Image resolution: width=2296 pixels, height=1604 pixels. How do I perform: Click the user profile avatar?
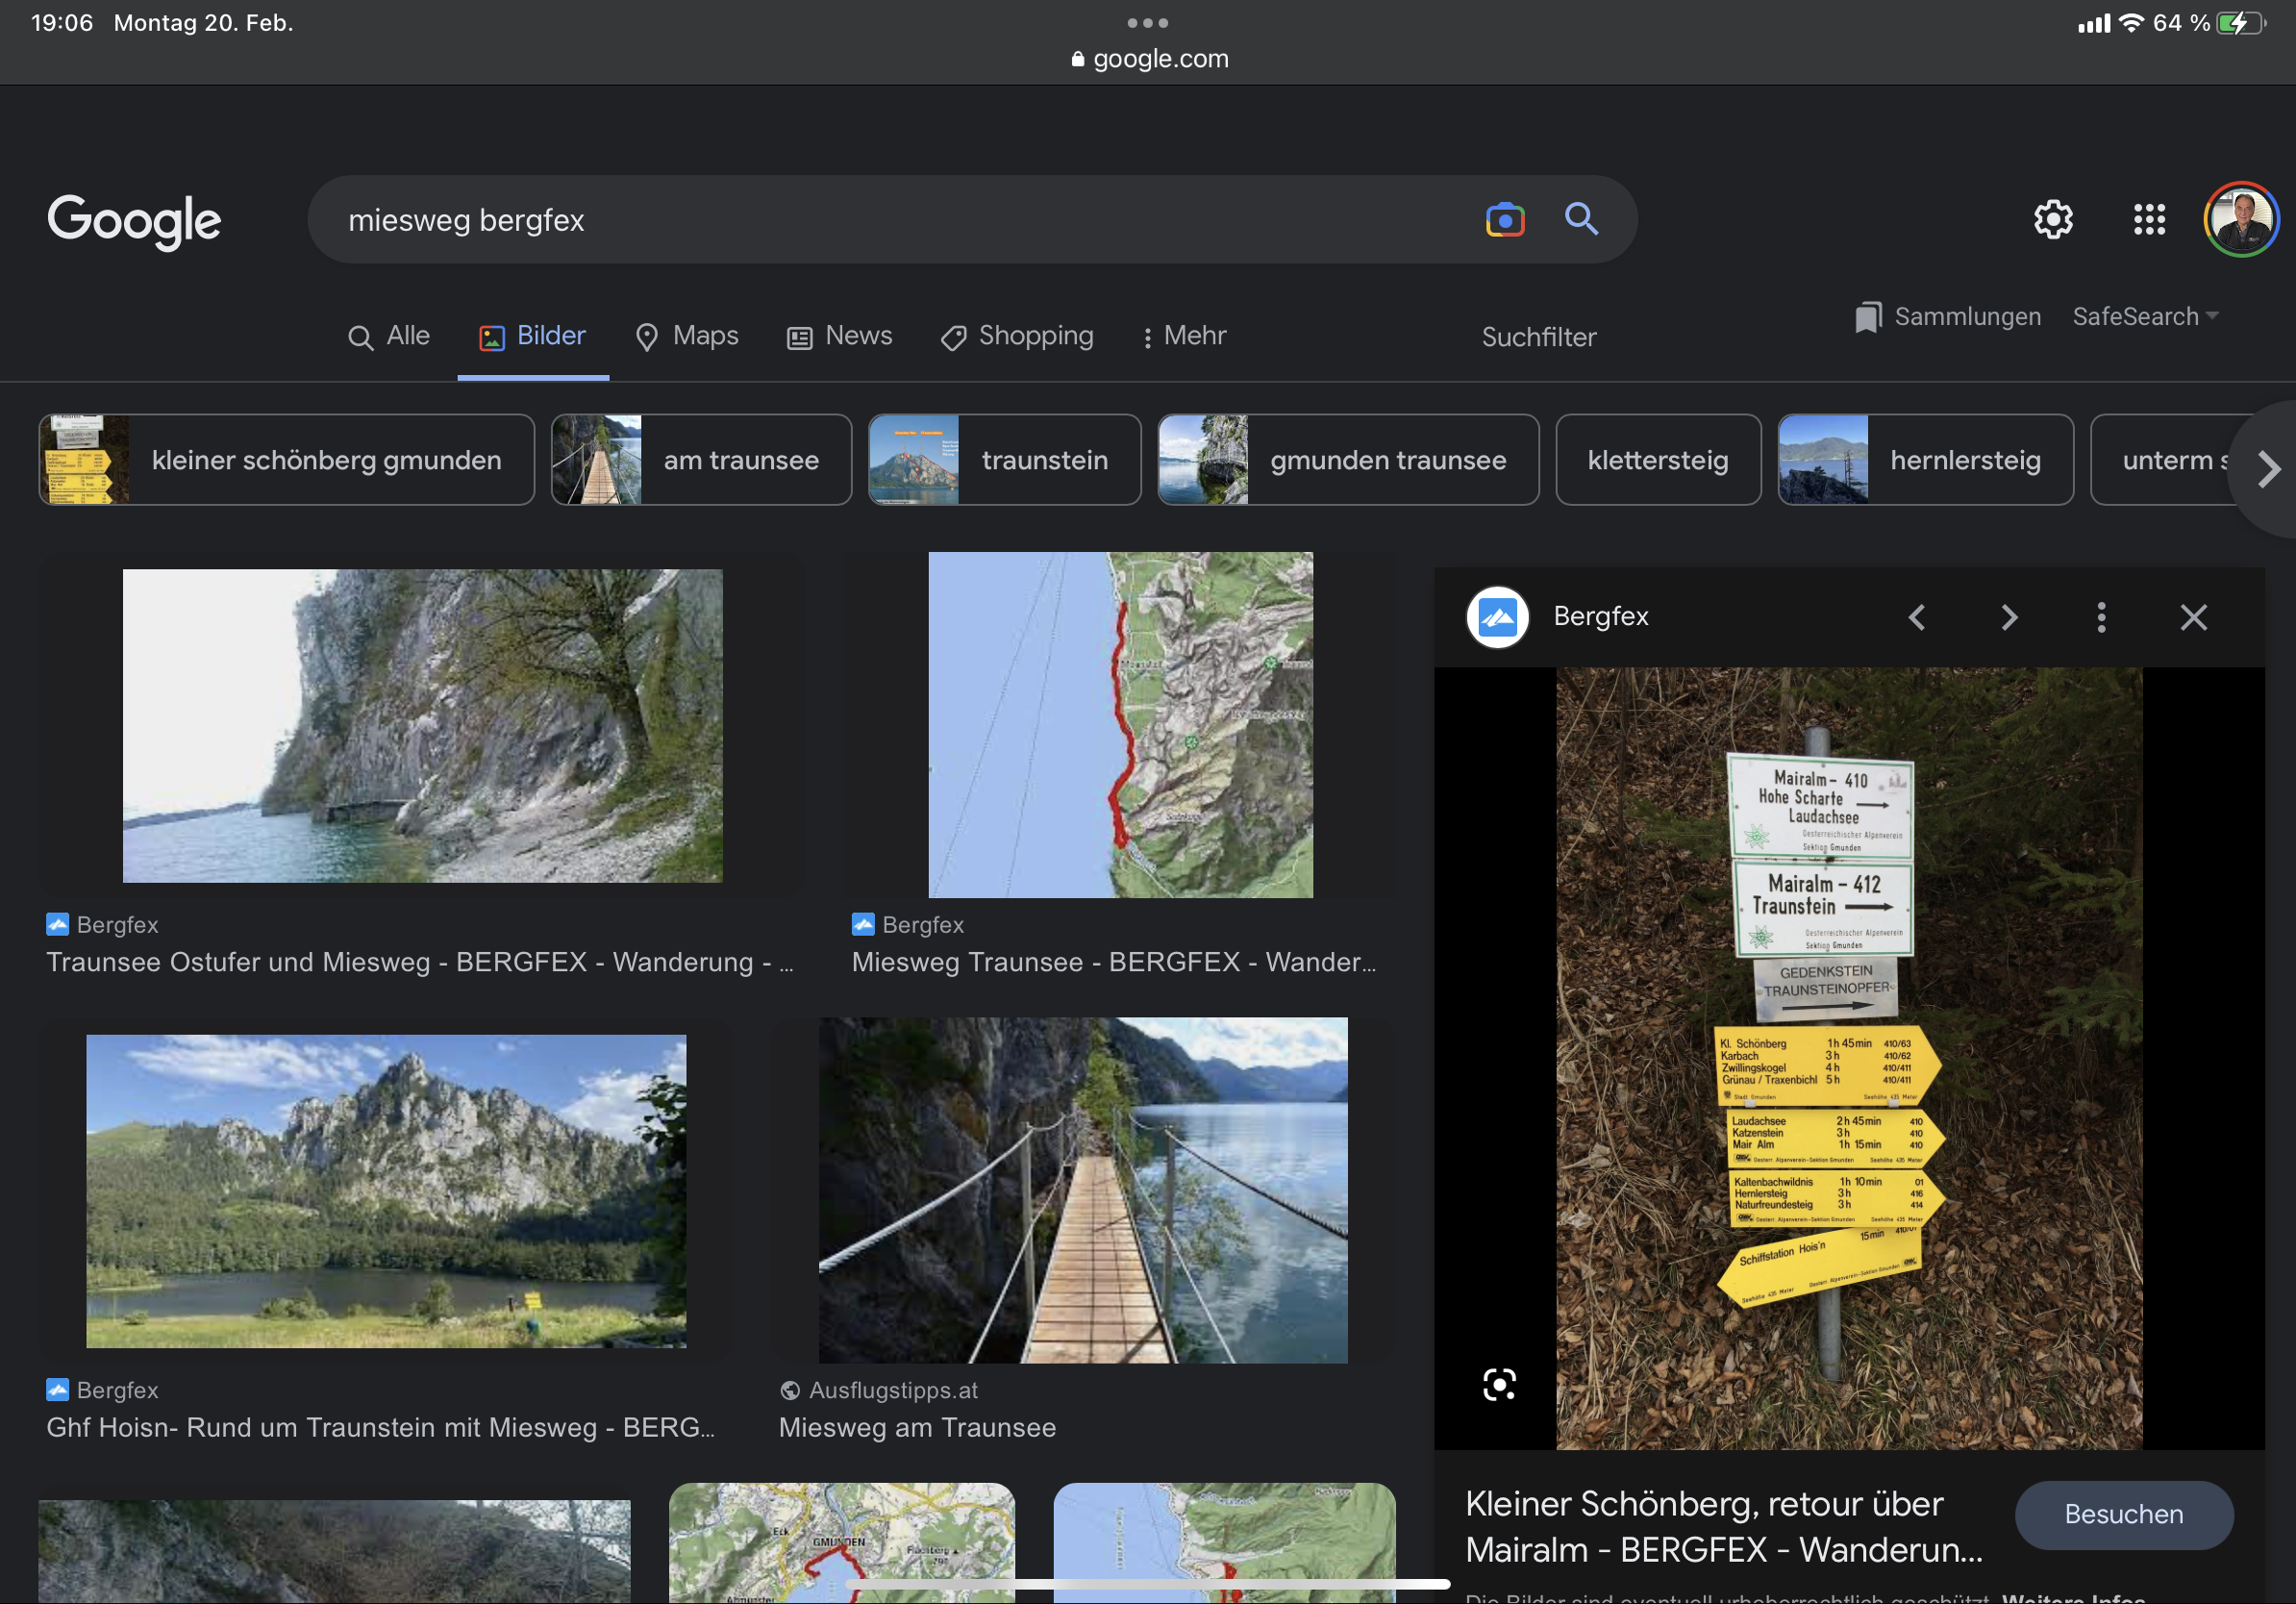[2240, 219]
